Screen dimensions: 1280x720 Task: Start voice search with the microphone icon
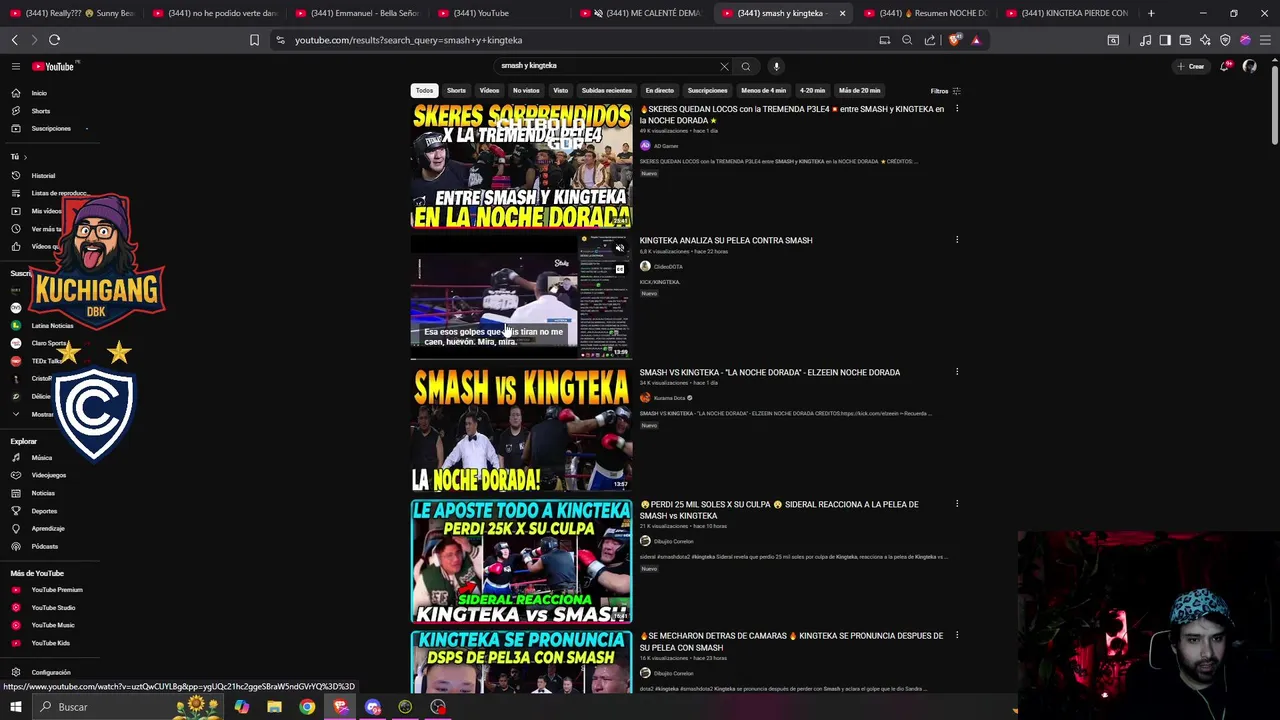pos(776,66)
